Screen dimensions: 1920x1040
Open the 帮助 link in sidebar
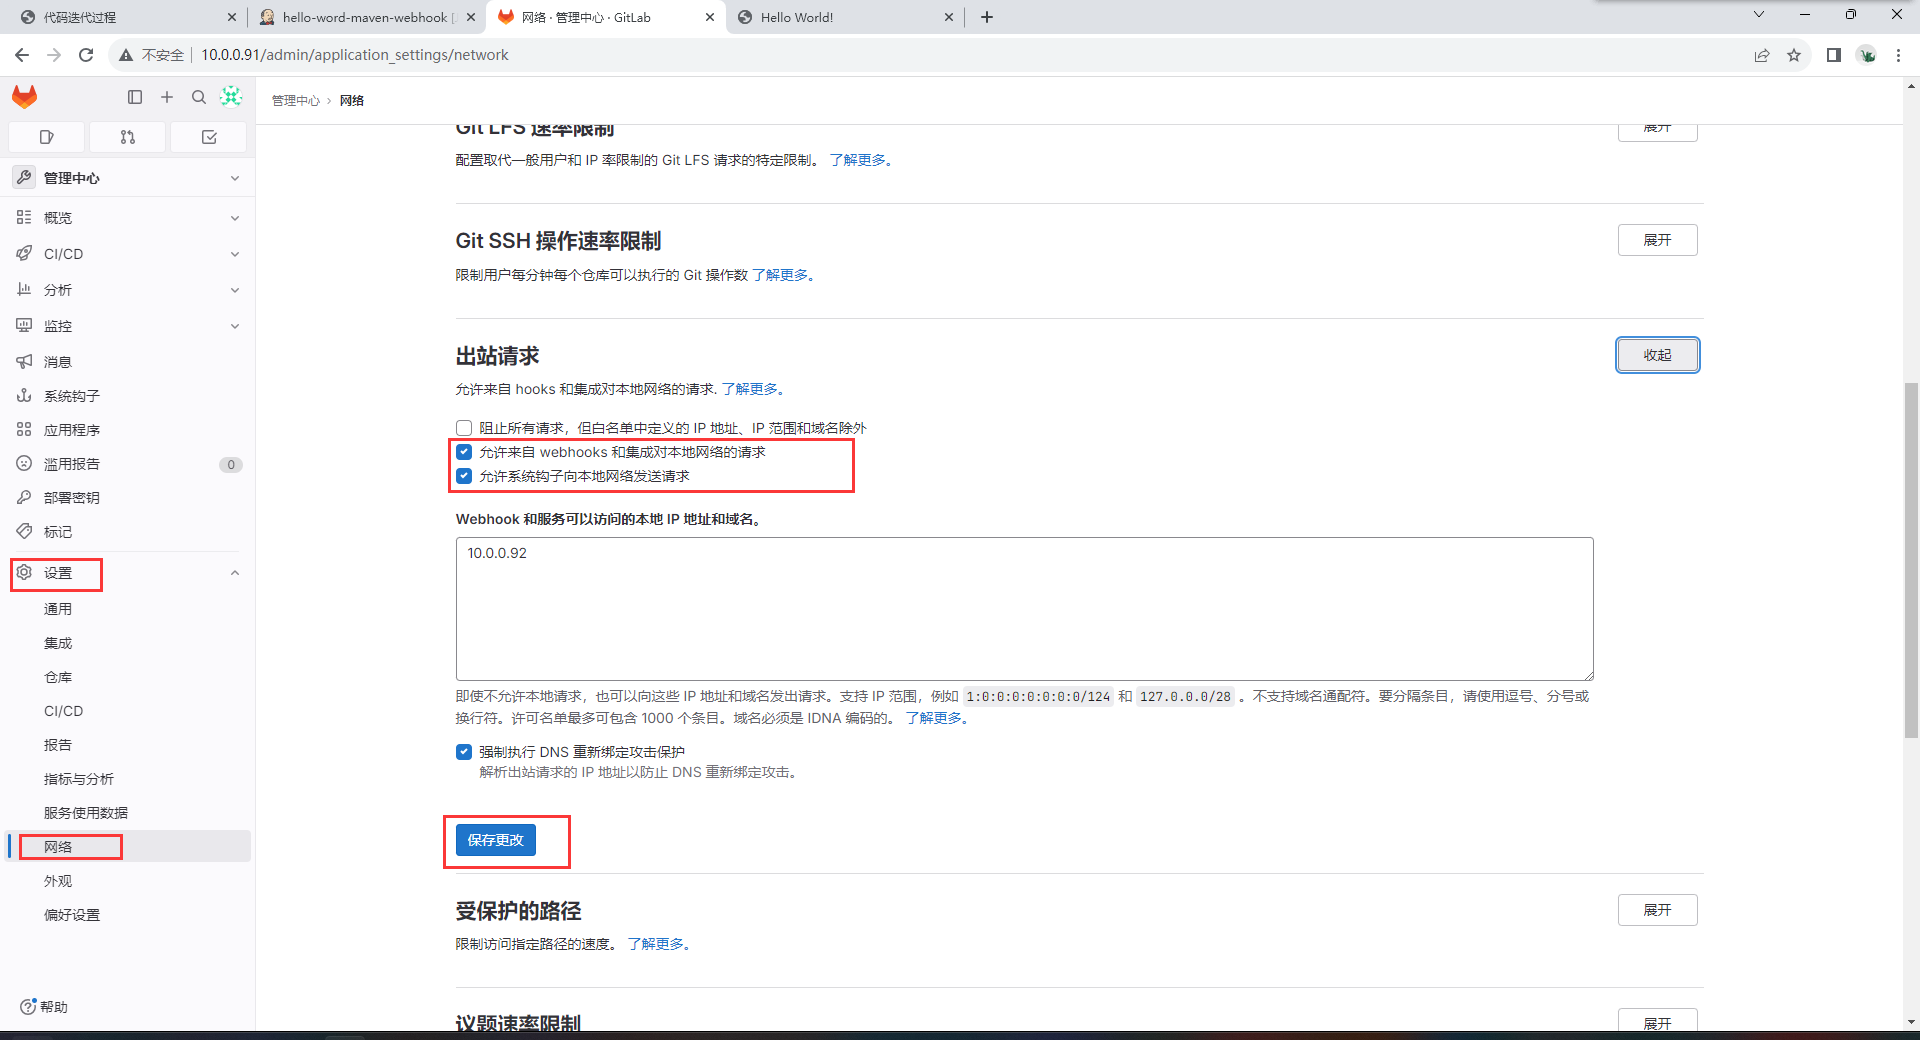click(44, 1007)
